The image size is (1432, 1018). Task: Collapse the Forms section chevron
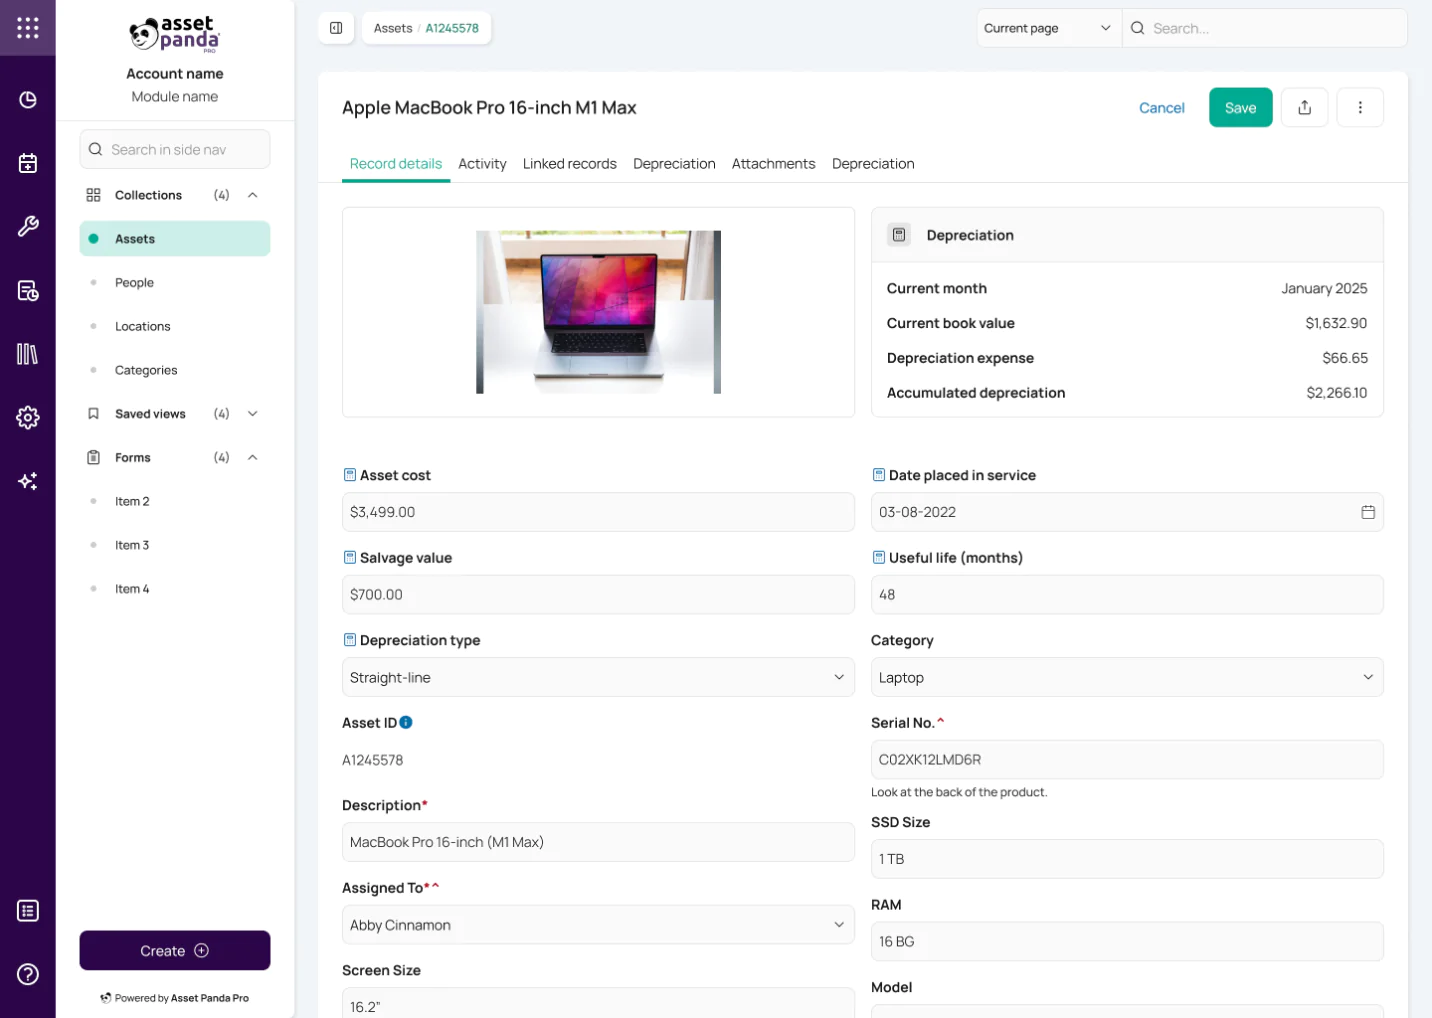[253, 458]
